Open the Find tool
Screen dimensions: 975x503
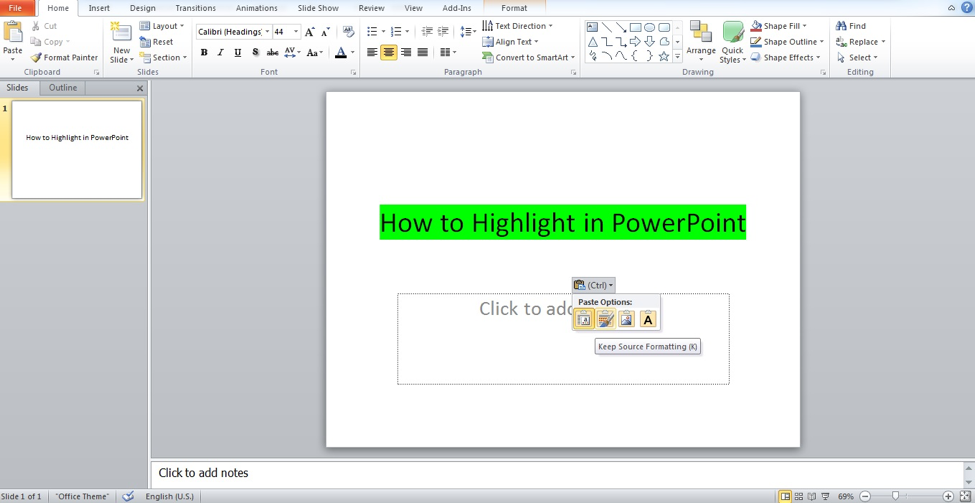tap(851, 26)
